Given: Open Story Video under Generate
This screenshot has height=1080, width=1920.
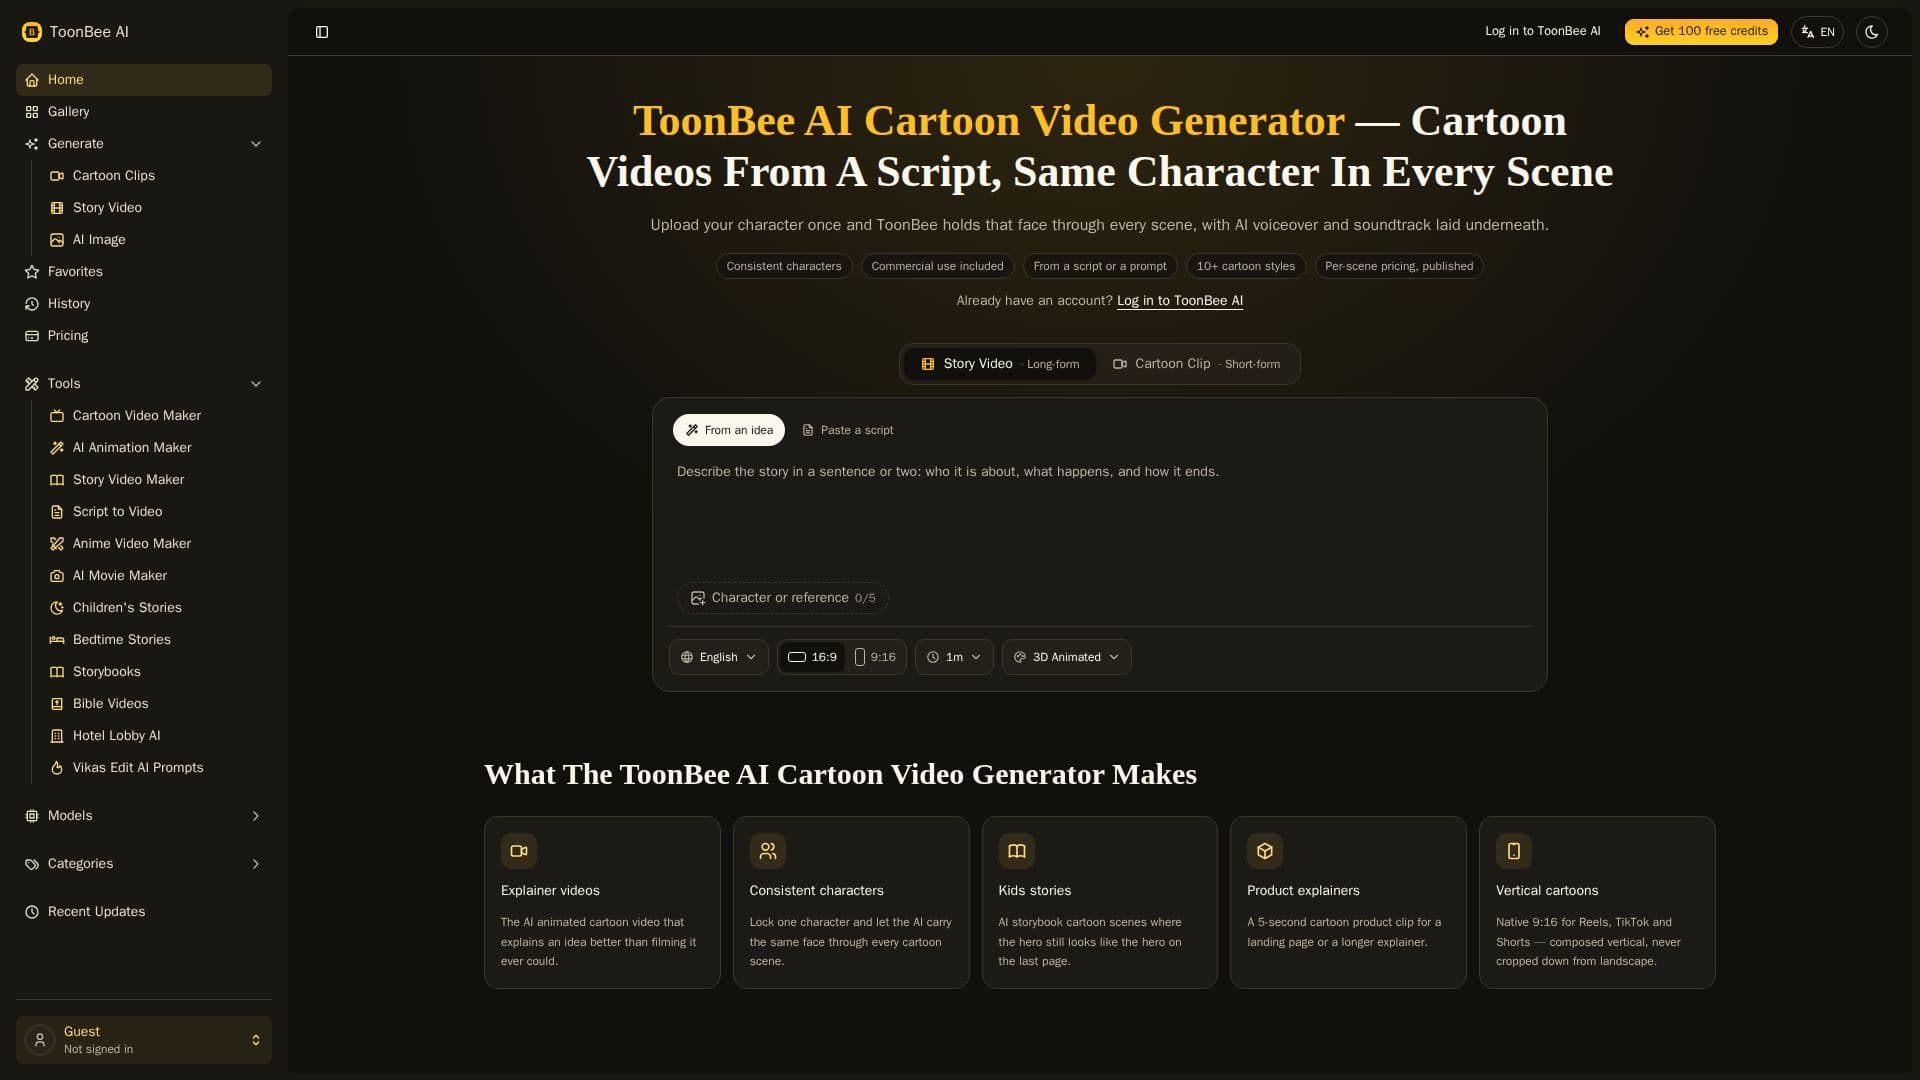Looking at the screenshot, I should (x=156, y=208).
